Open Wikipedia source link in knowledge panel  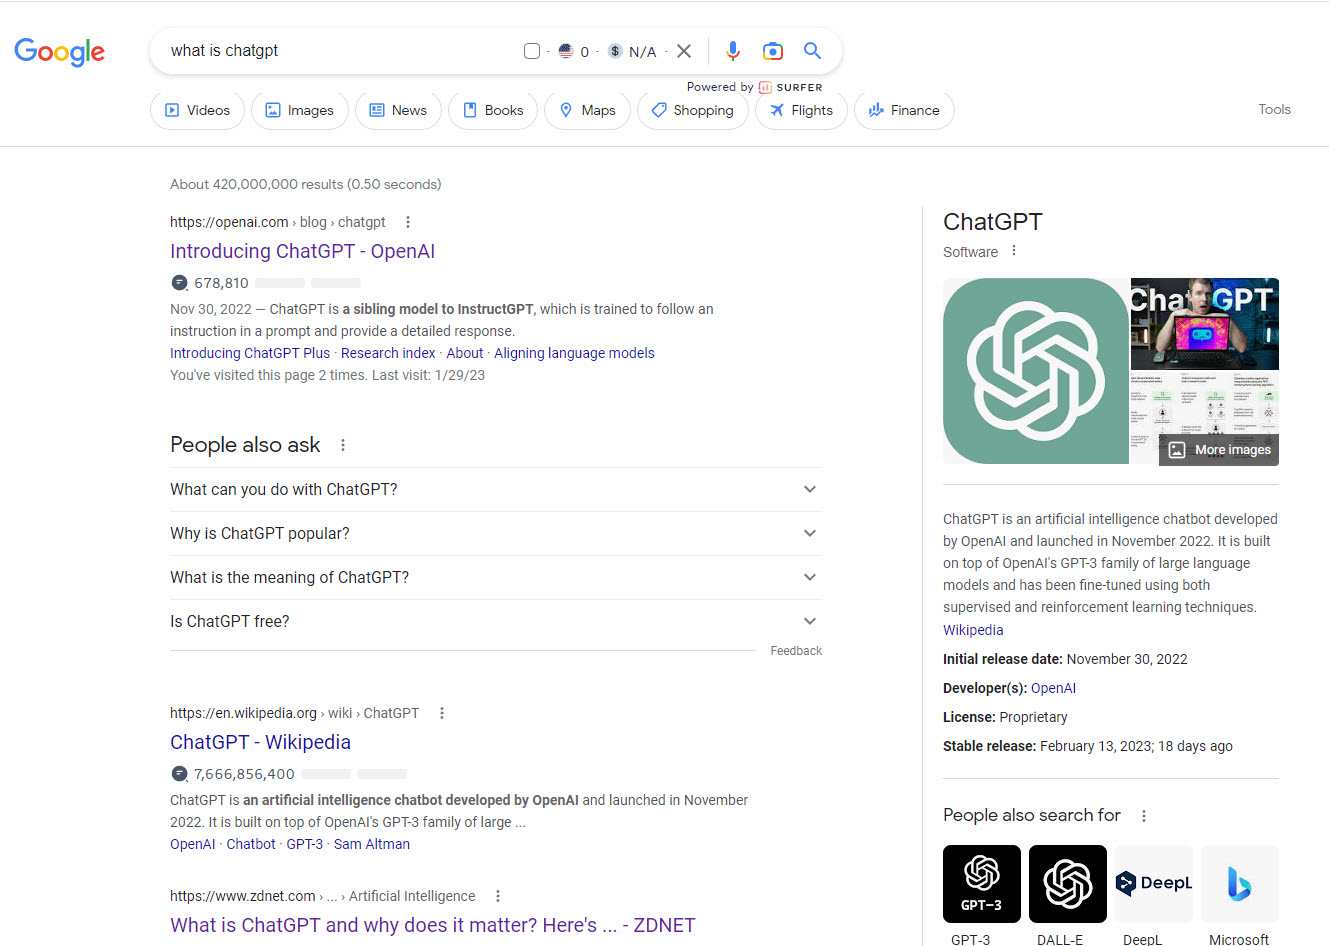(x=973, y=630)
